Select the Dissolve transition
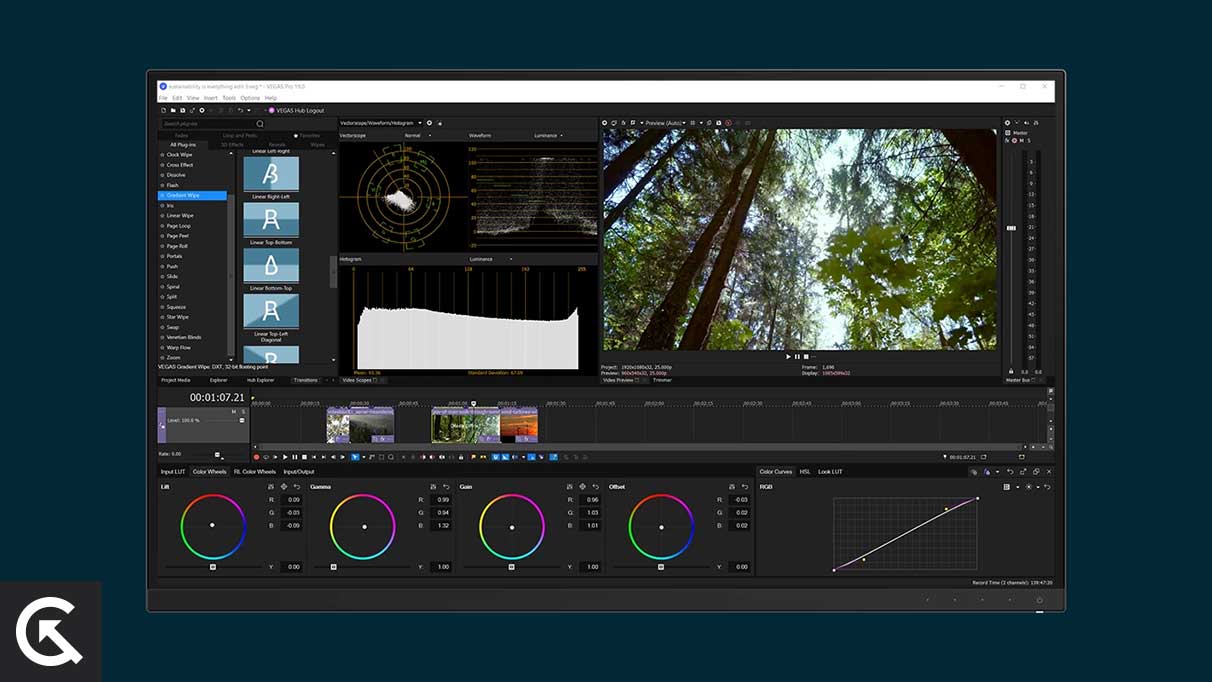This screenshot has width=1212, height=682. [176, 175]
